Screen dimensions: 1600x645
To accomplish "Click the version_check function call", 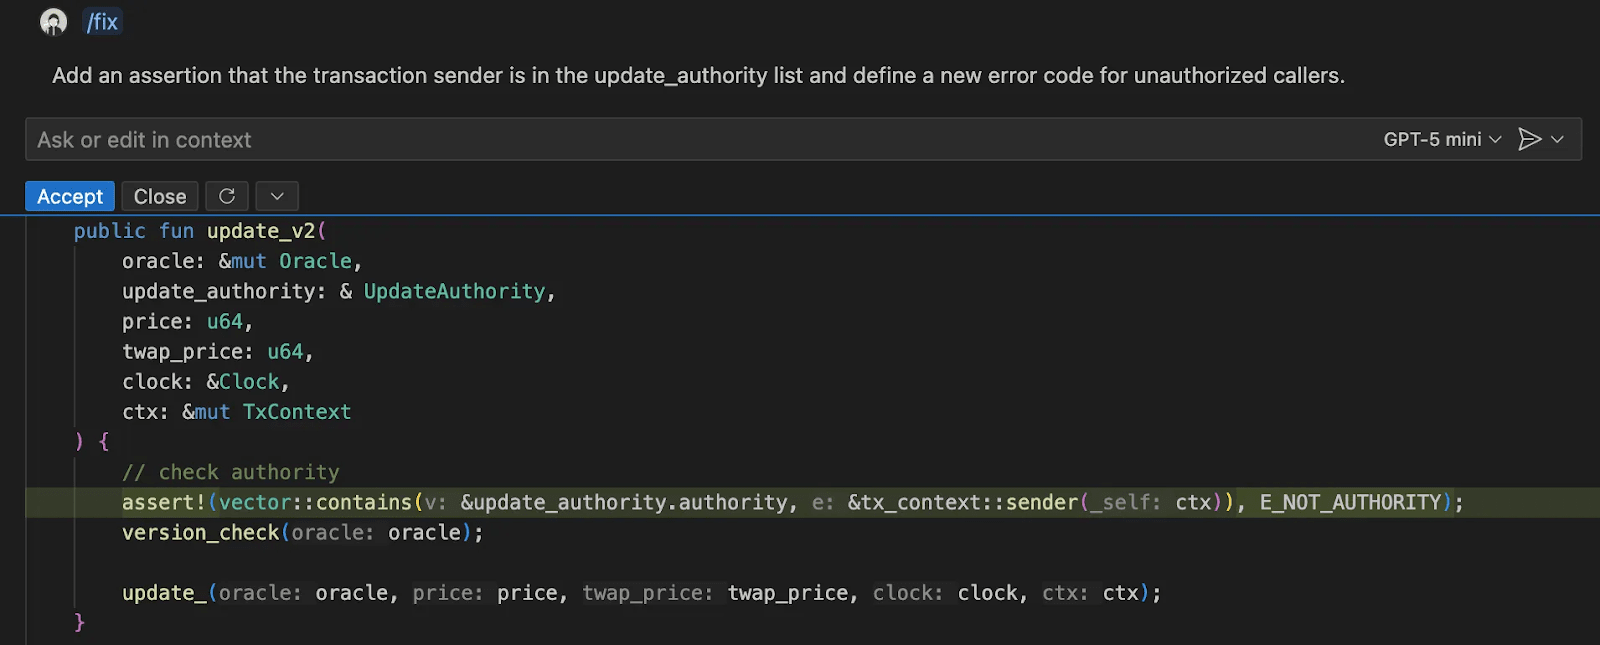I will click(200, 532).
